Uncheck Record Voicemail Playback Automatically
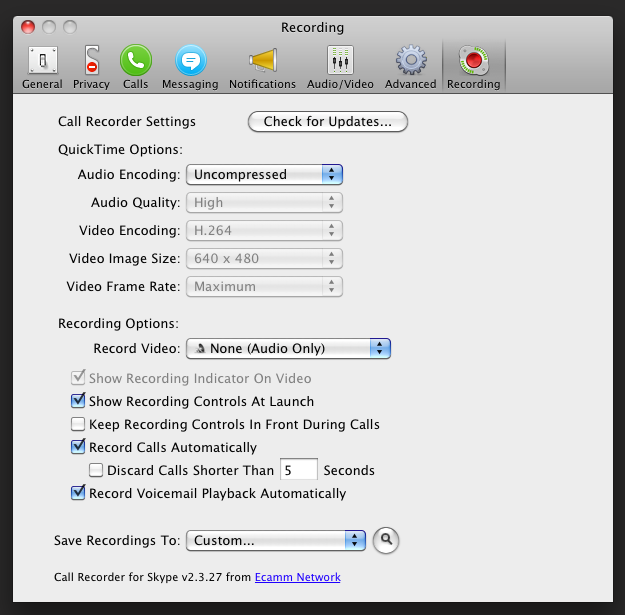This screenshot has height=615, width=625. pos(78,493)
